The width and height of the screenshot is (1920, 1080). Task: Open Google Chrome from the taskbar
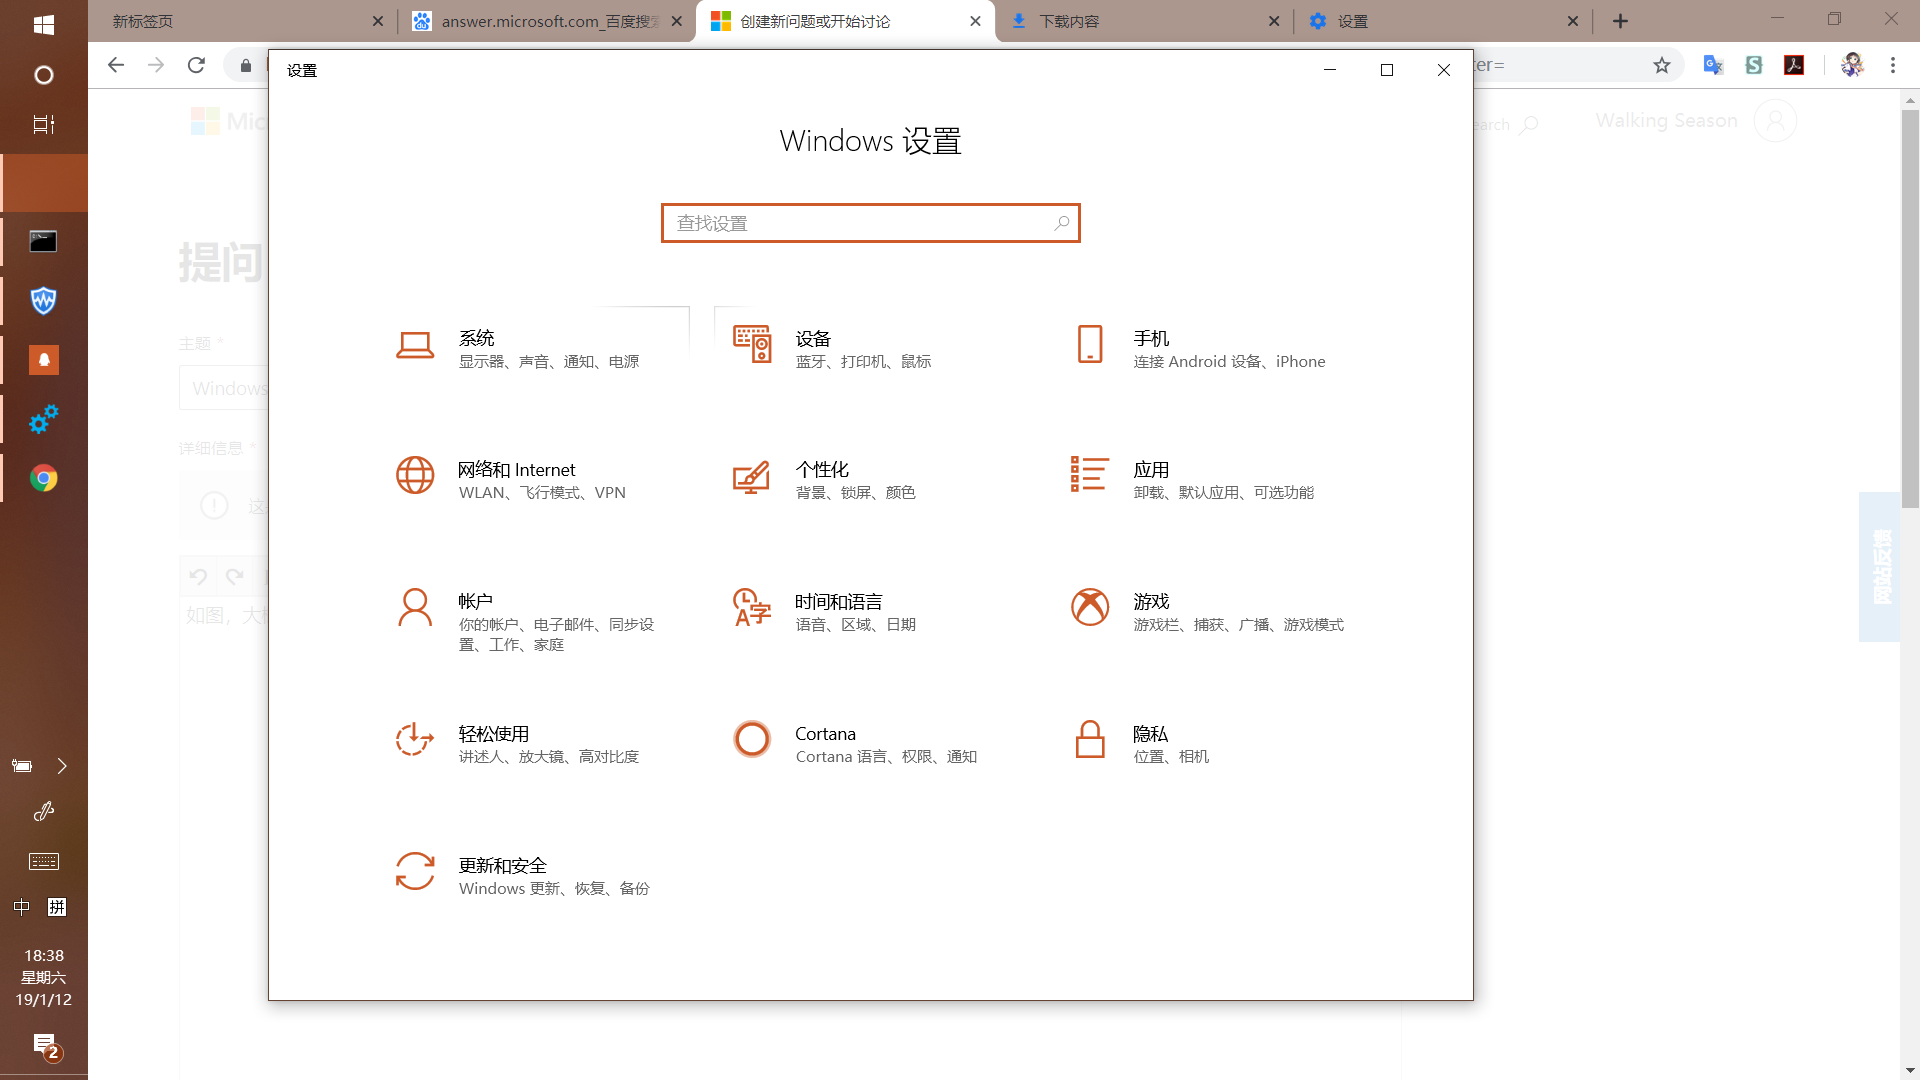click(44, 478)
